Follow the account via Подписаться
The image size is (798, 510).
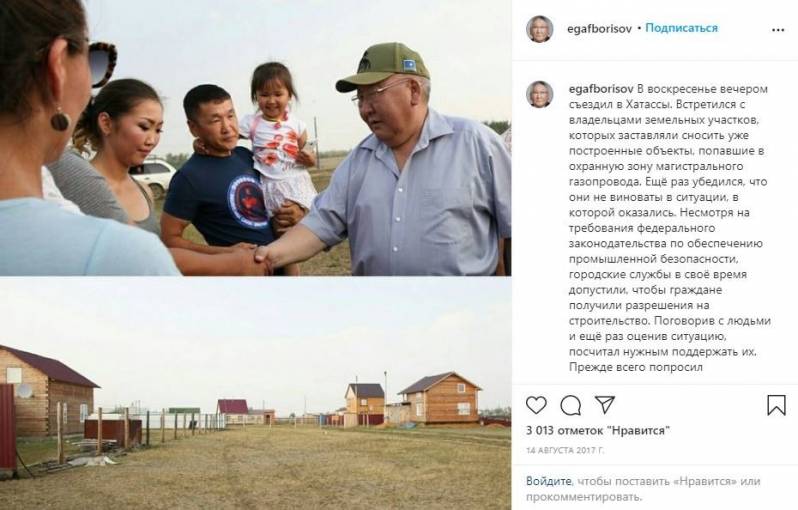click(681, 28)
